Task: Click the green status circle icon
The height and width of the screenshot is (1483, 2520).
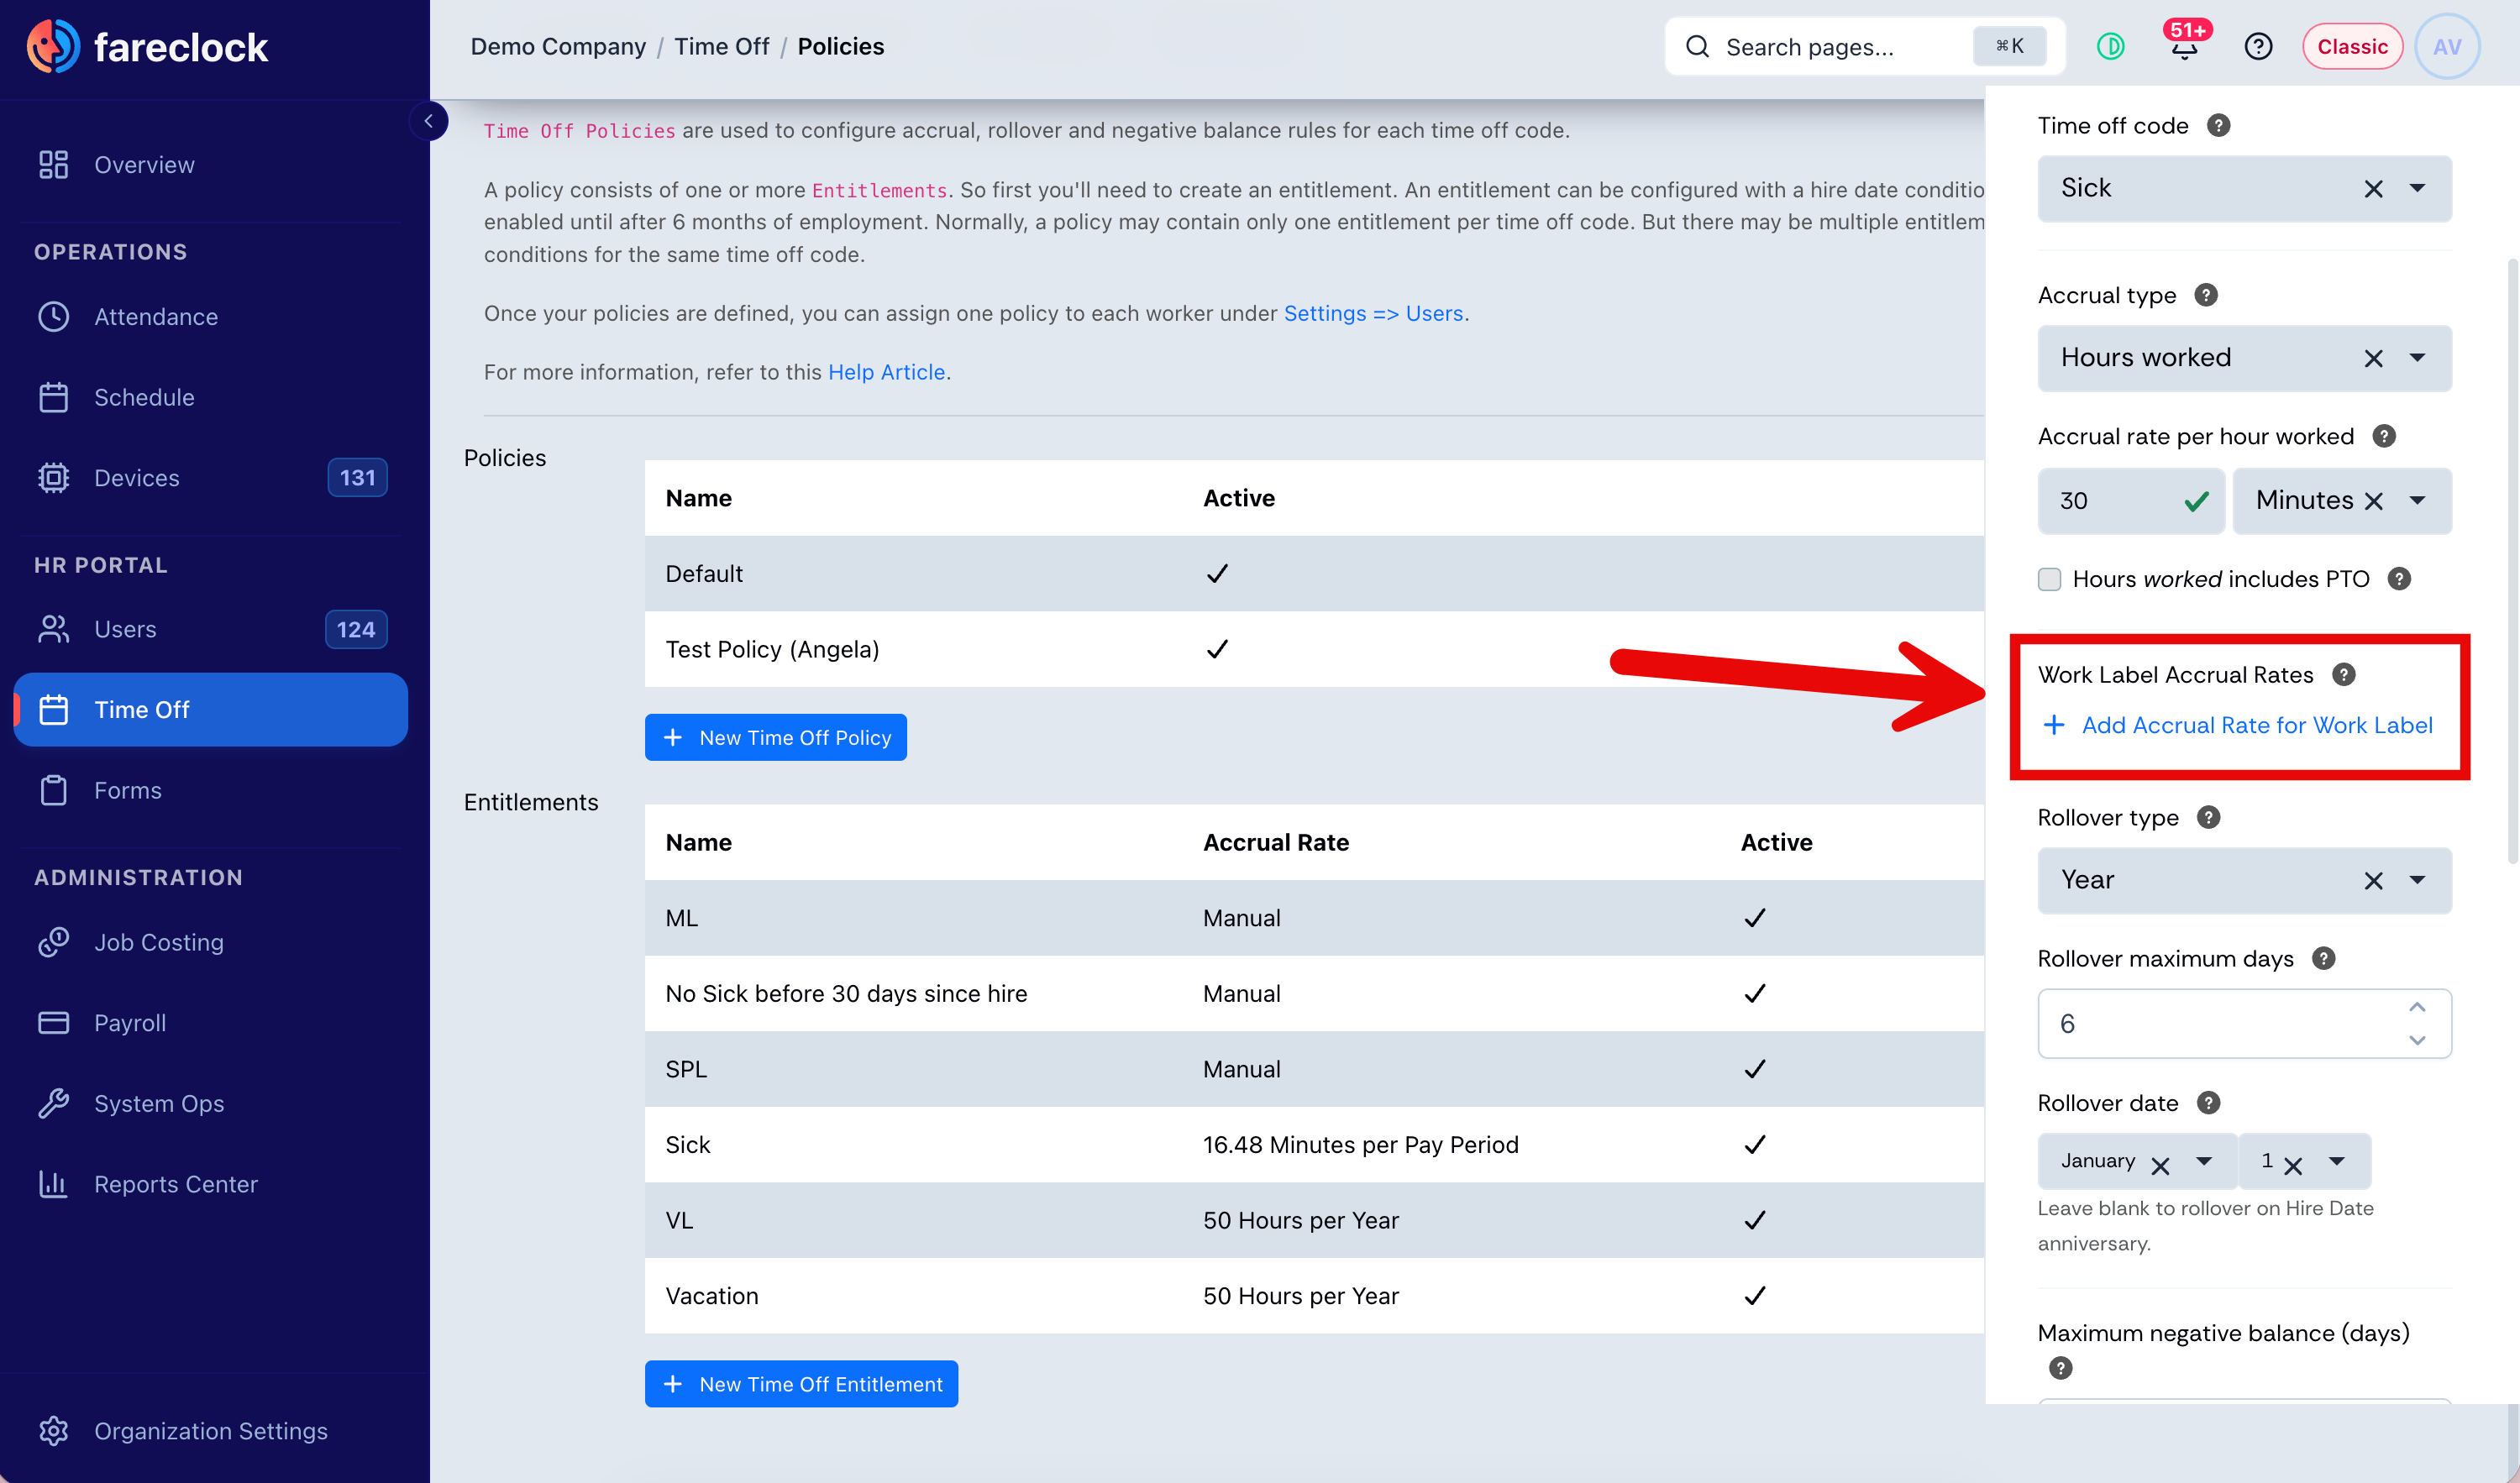Action: click(x=2110, y=46)
